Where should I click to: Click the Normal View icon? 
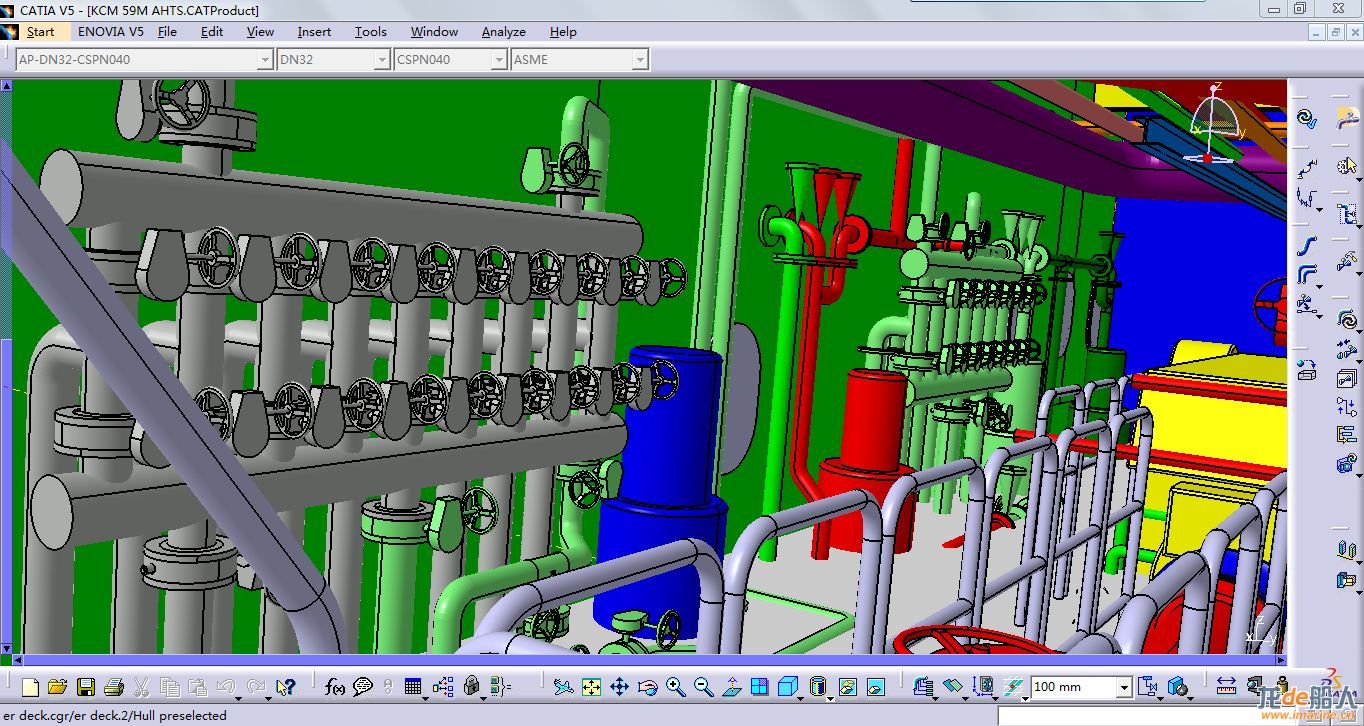(731, 687)
